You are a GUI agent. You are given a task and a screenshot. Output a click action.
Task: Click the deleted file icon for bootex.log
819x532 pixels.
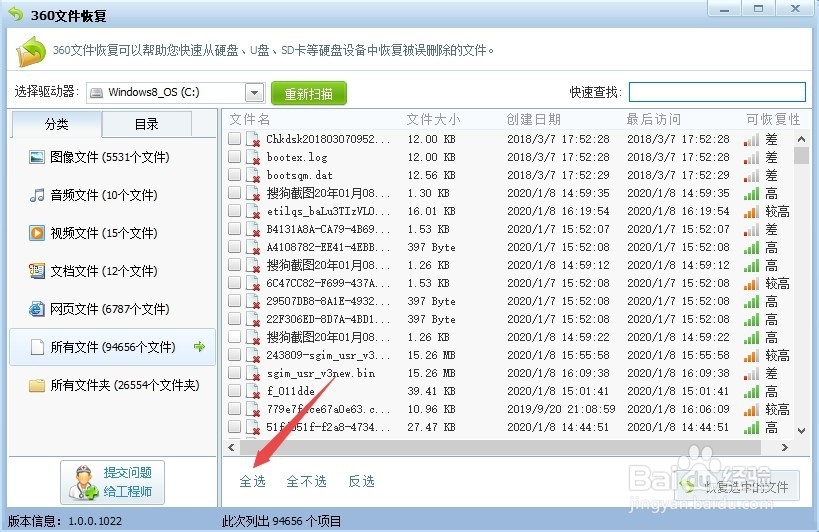[253, 157]
